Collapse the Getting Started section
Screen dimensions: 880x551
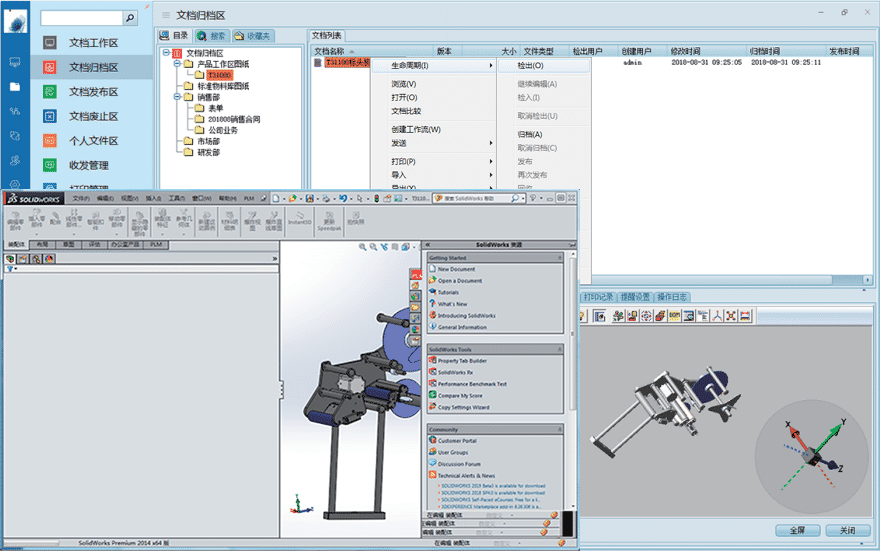tap(560, 258)
